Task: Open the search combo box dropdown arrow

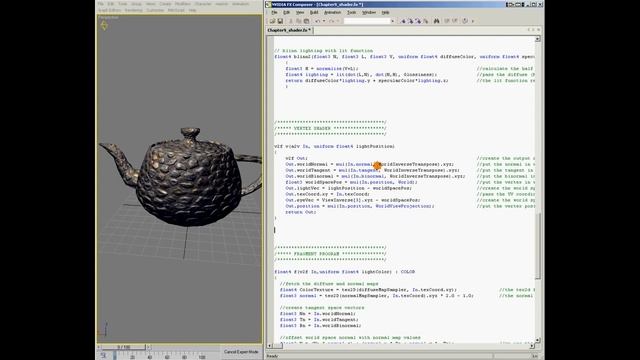Action: (393, 21)
